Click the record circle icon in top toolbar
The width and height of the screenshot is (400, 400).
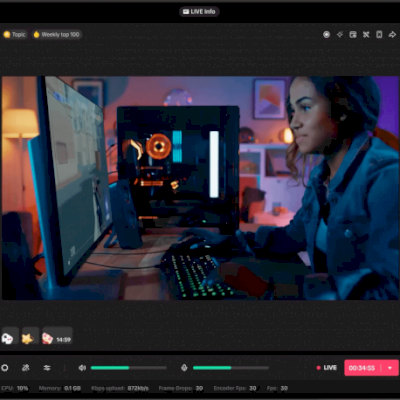(x=326, y=35)
